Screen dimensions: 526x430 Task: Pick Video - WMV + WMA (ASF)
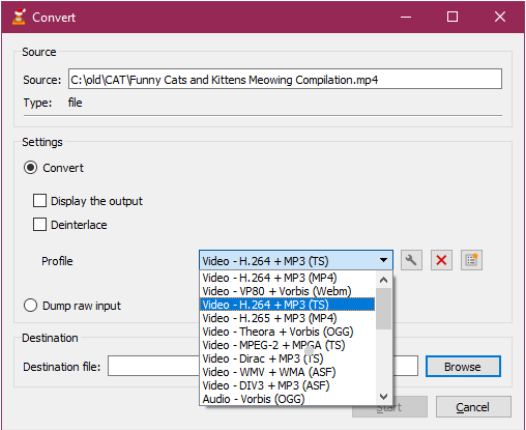[x=288, y=372]
